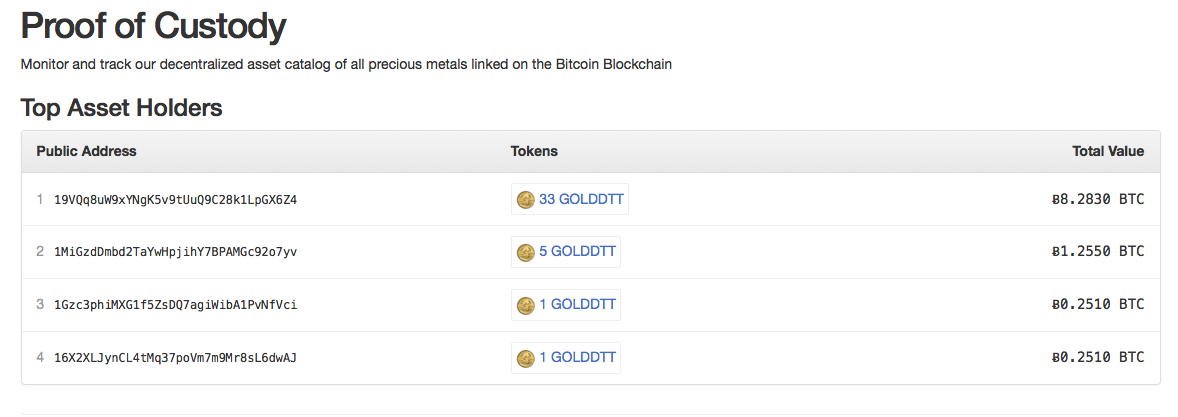1178x417 pixels.
Task: Click the gold coin icon in row 3
Action: (x=526, y=305)
